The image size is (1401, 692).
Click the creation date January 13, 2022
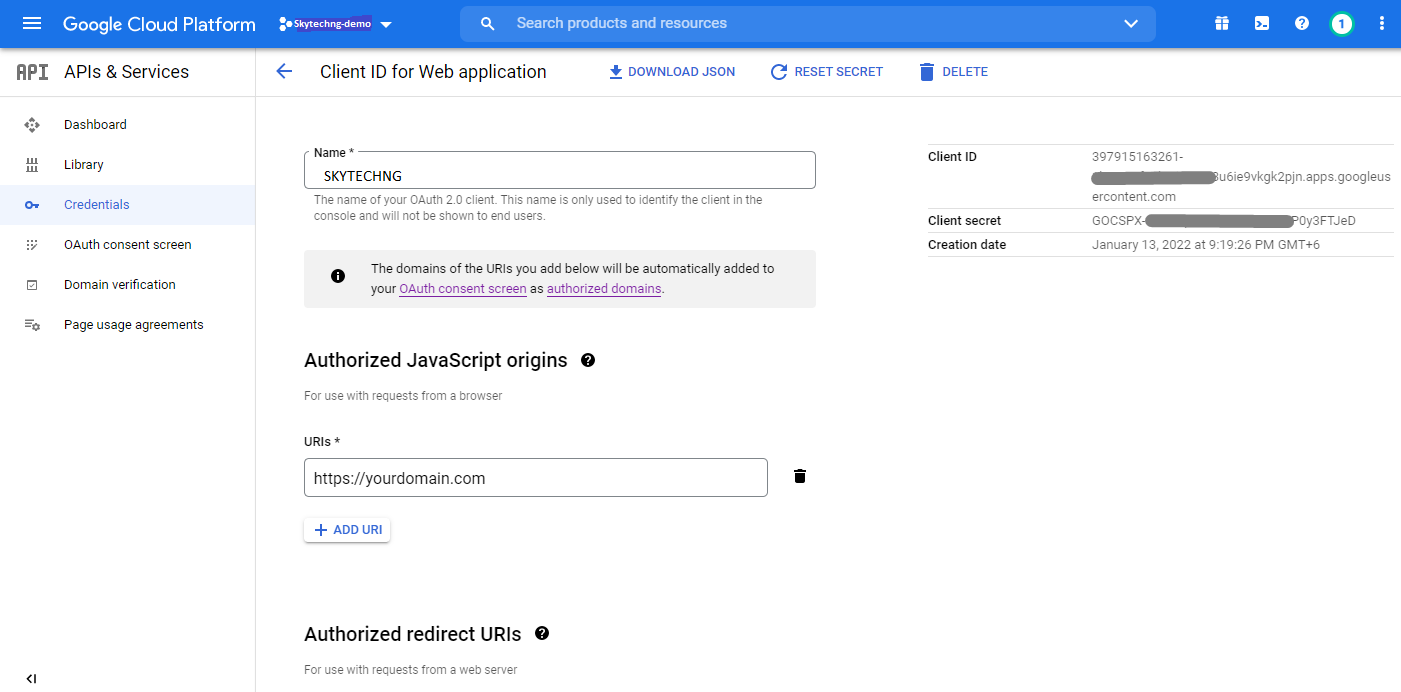pos(1206,245)
